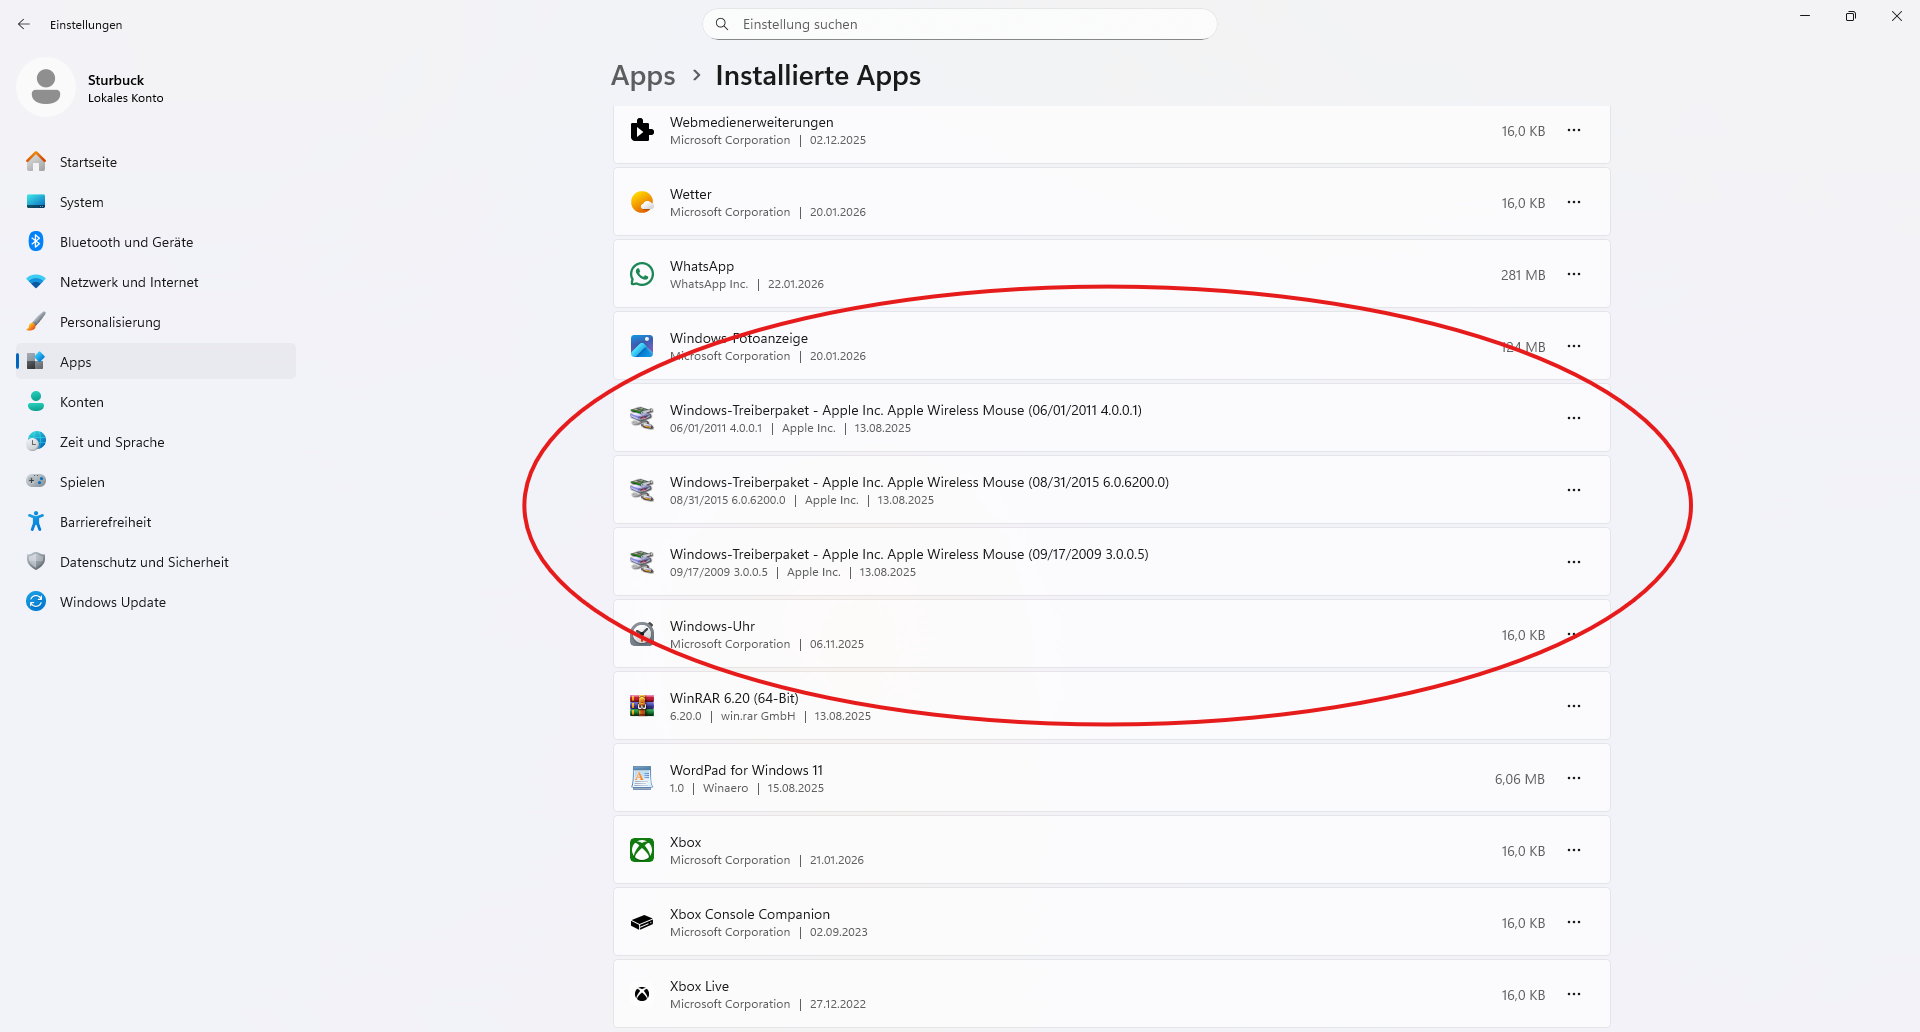The width and height of the screenshot is (1920, 1032).
Task: Expand options for Apple Wireless Mouse 4.0.0.1
Action: (1574, 418)
